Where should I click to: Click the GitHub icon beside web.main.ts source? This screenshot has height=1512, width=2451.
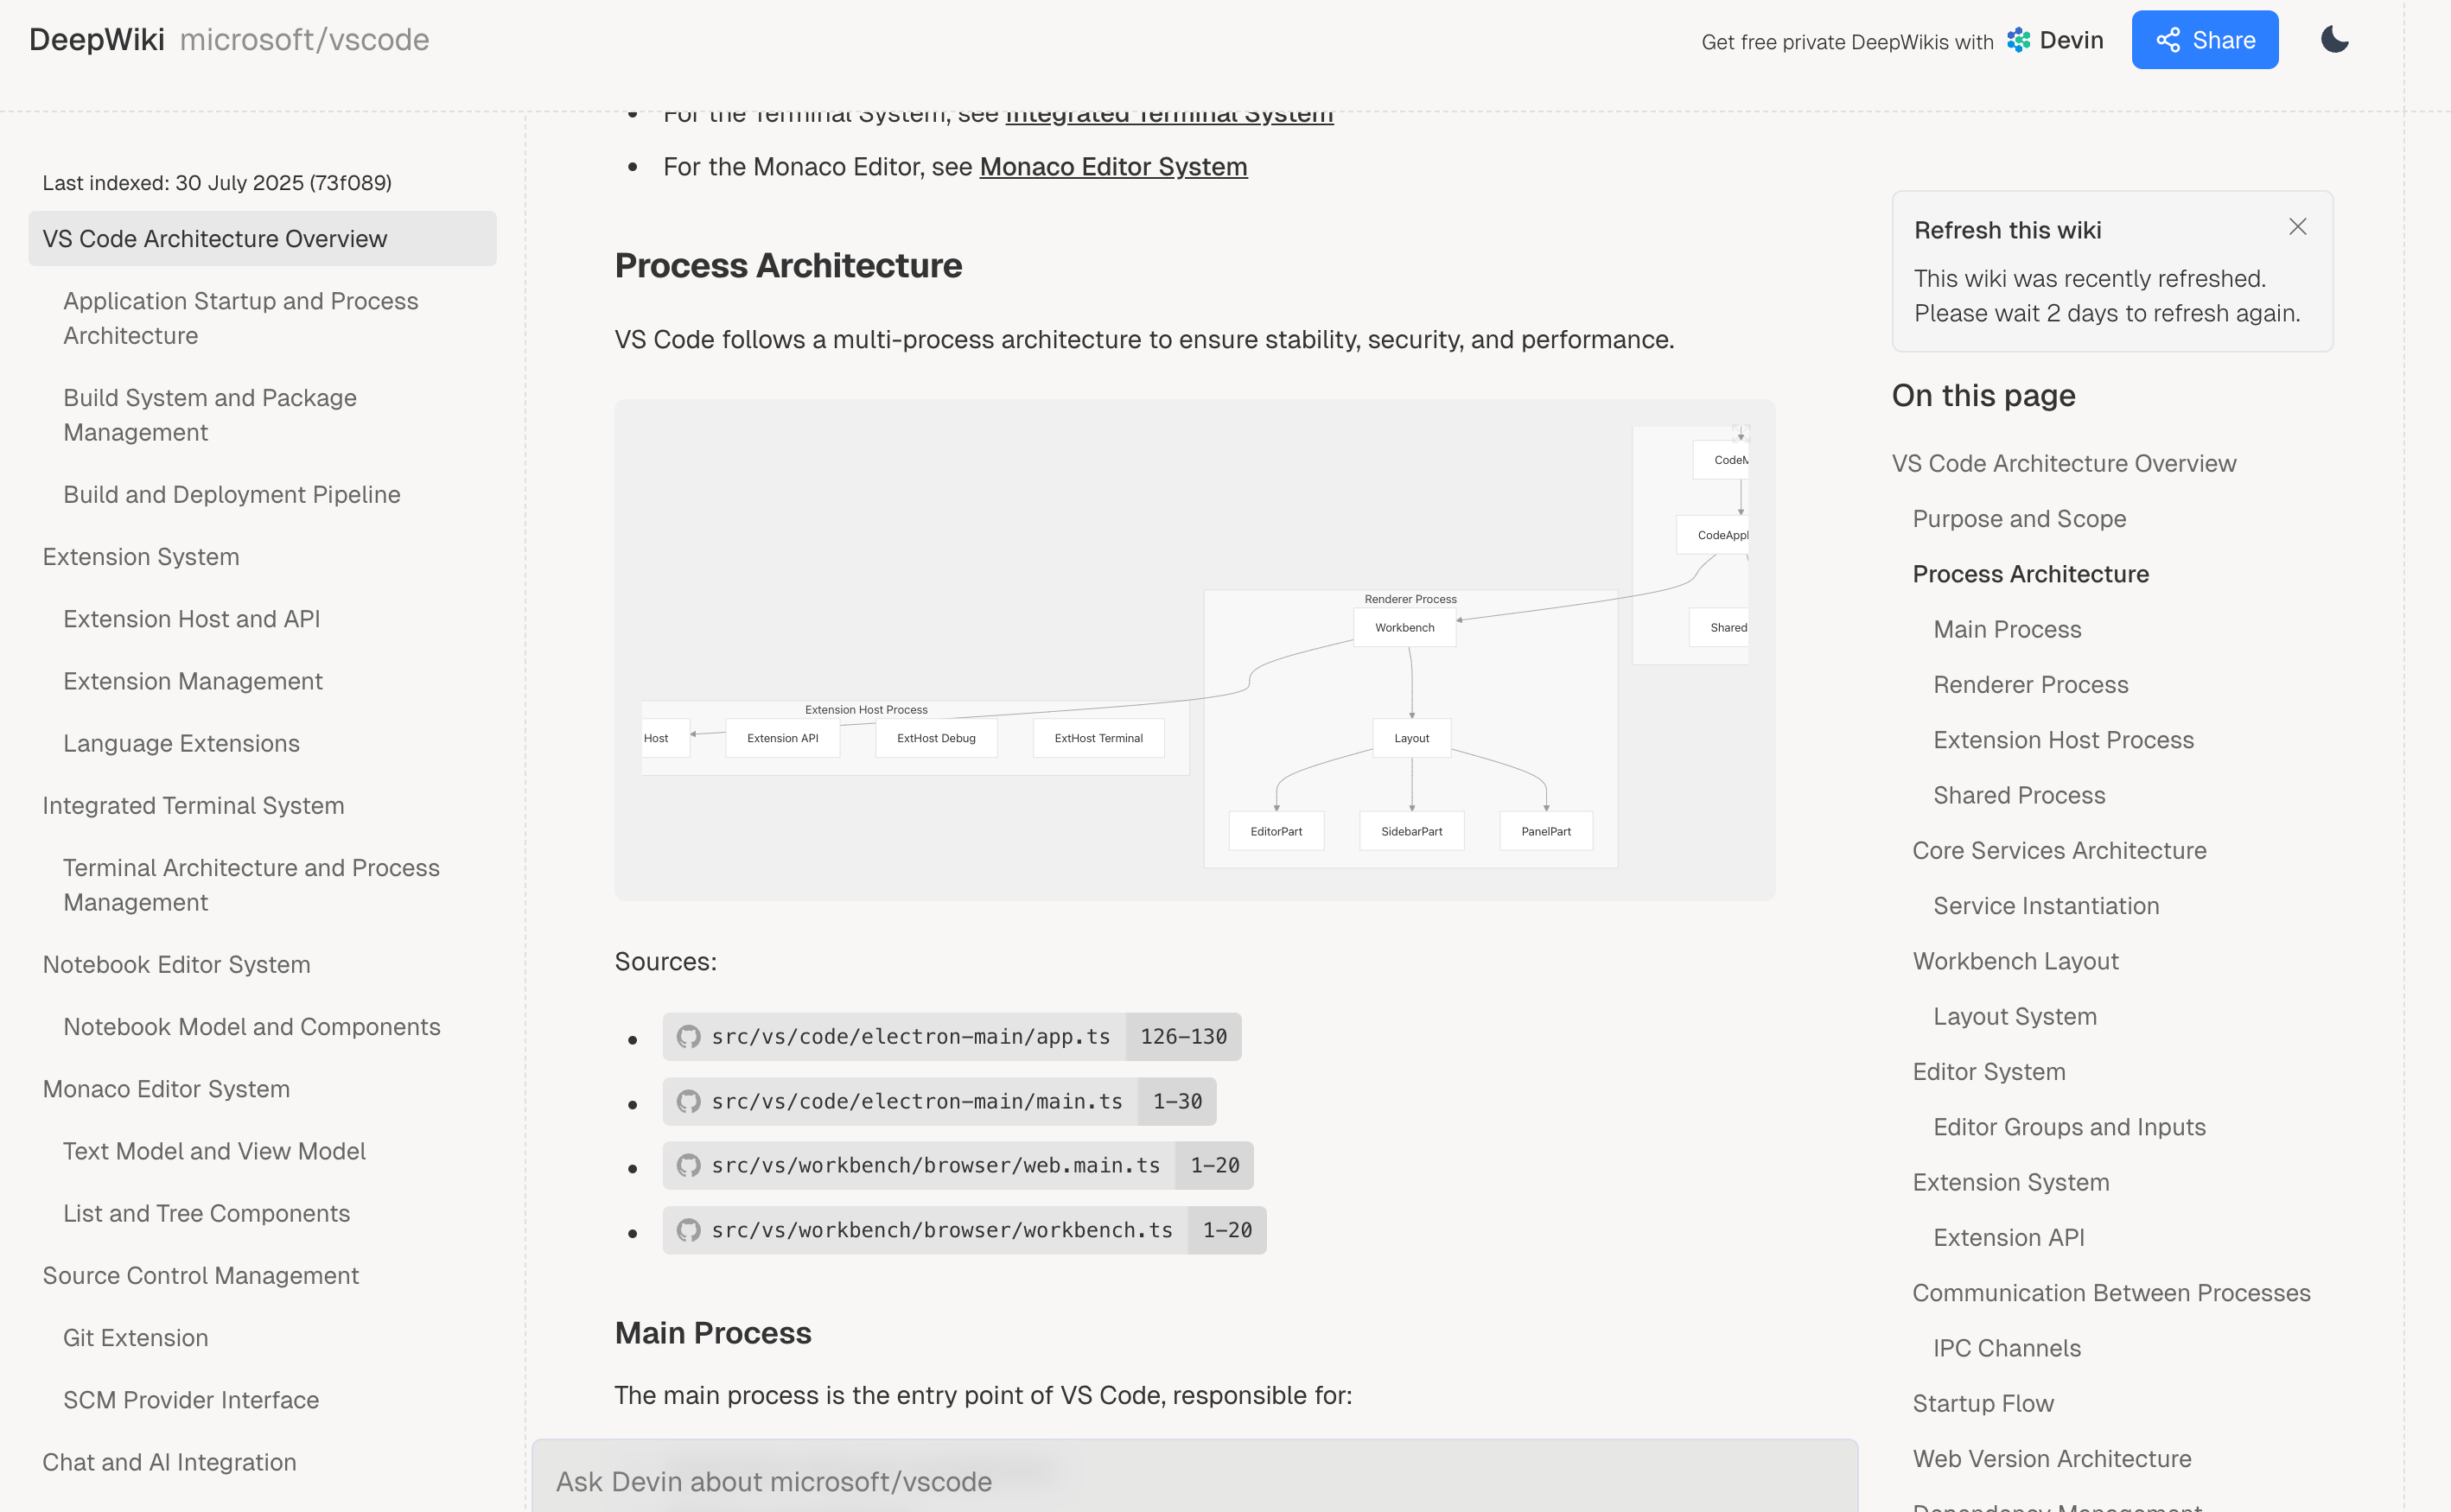pos(688,1166)
